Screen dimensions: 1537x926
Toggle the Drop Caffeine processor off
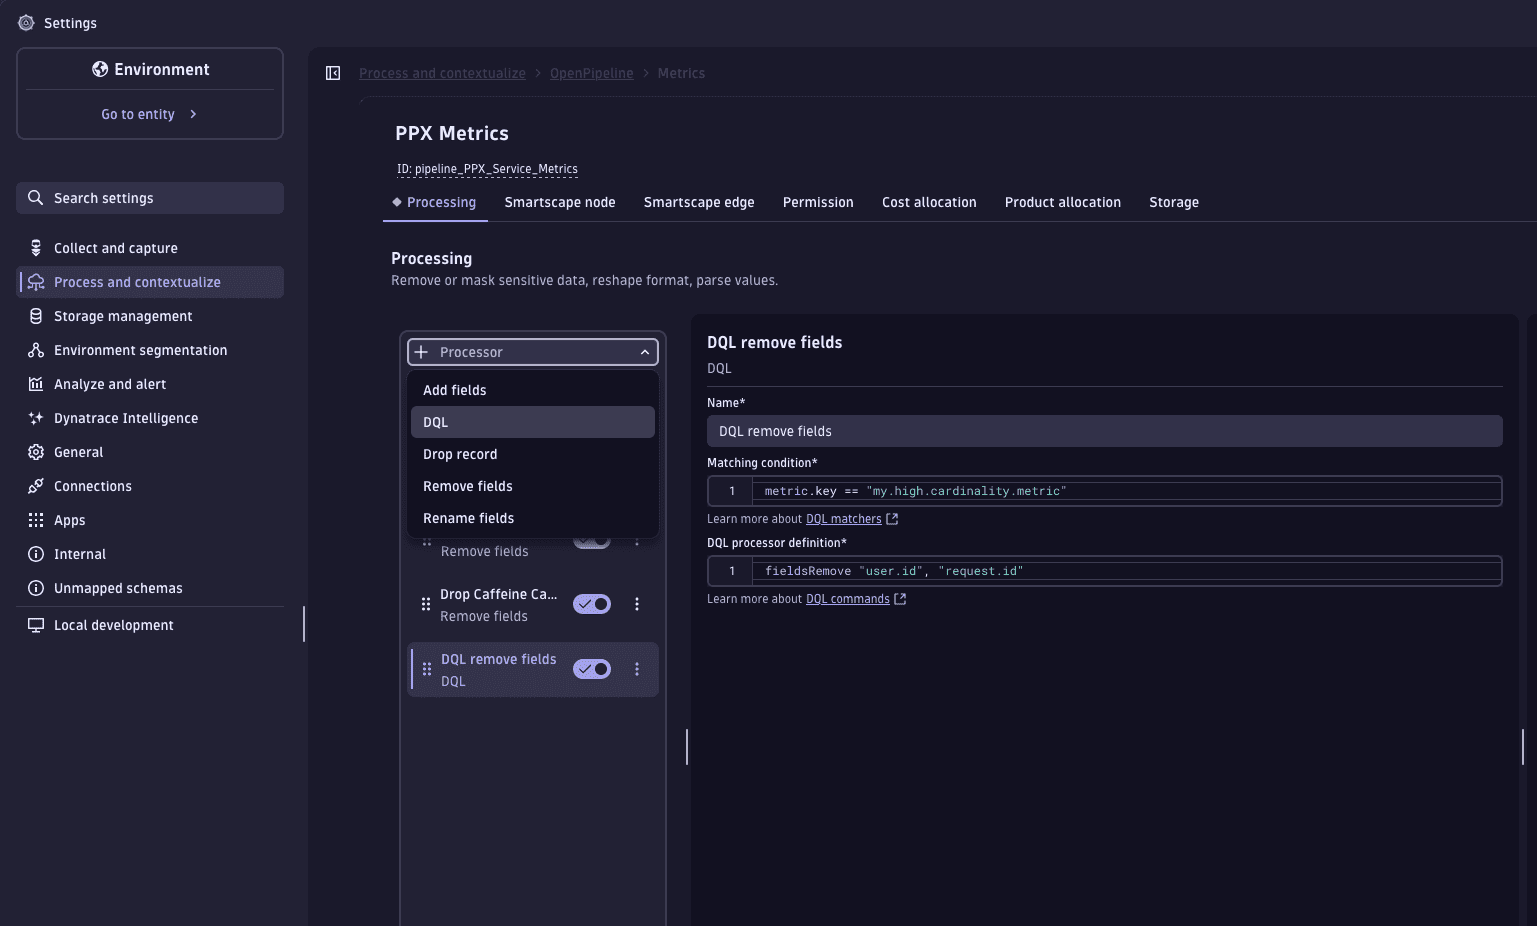point(591,604)
